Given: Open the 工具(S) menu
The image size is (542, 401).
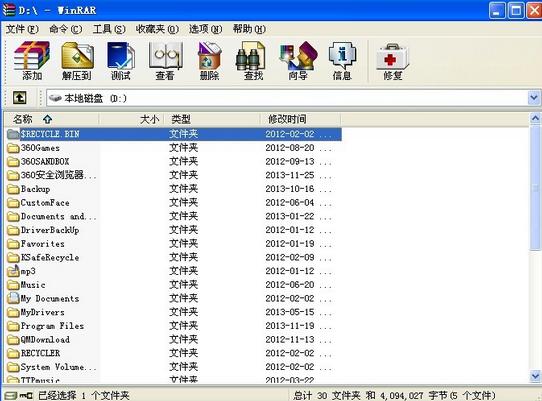Looking at the screenshot, I should (x=109, y=29).
